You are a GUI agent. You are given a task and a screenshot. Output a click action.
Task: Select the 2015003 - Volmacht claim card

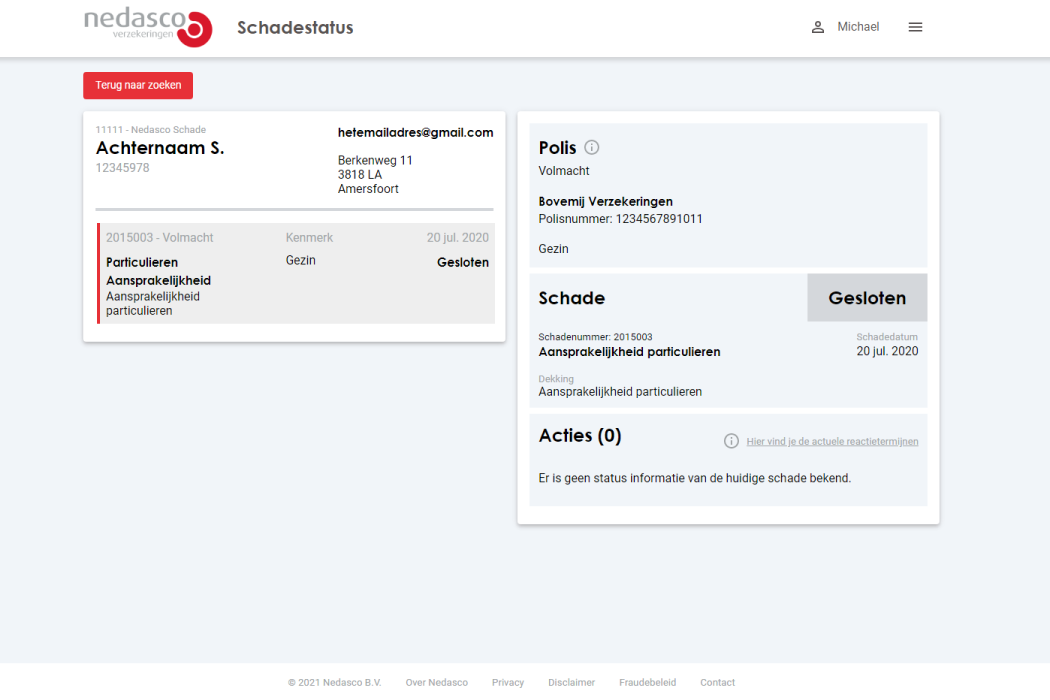point(296,273)
